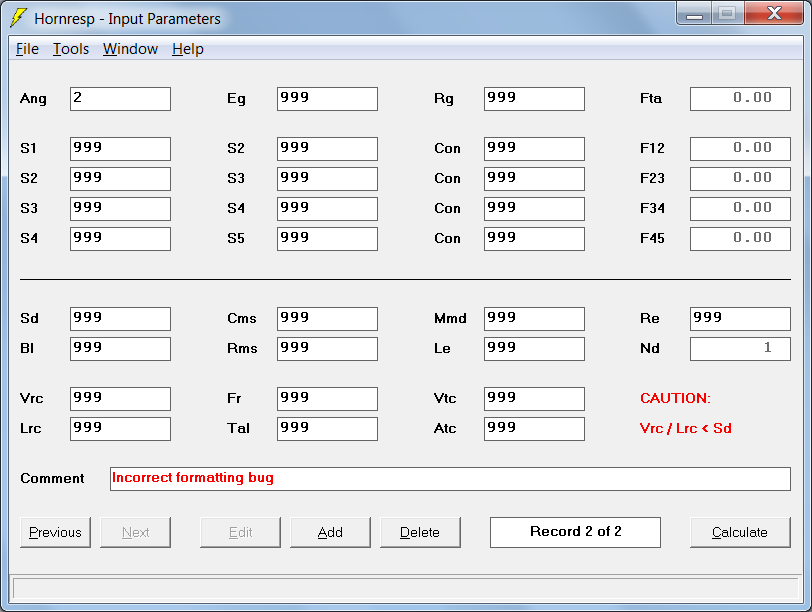Select the Atc input field
Screen dimensions: 812x612
[x=534, y=429]
